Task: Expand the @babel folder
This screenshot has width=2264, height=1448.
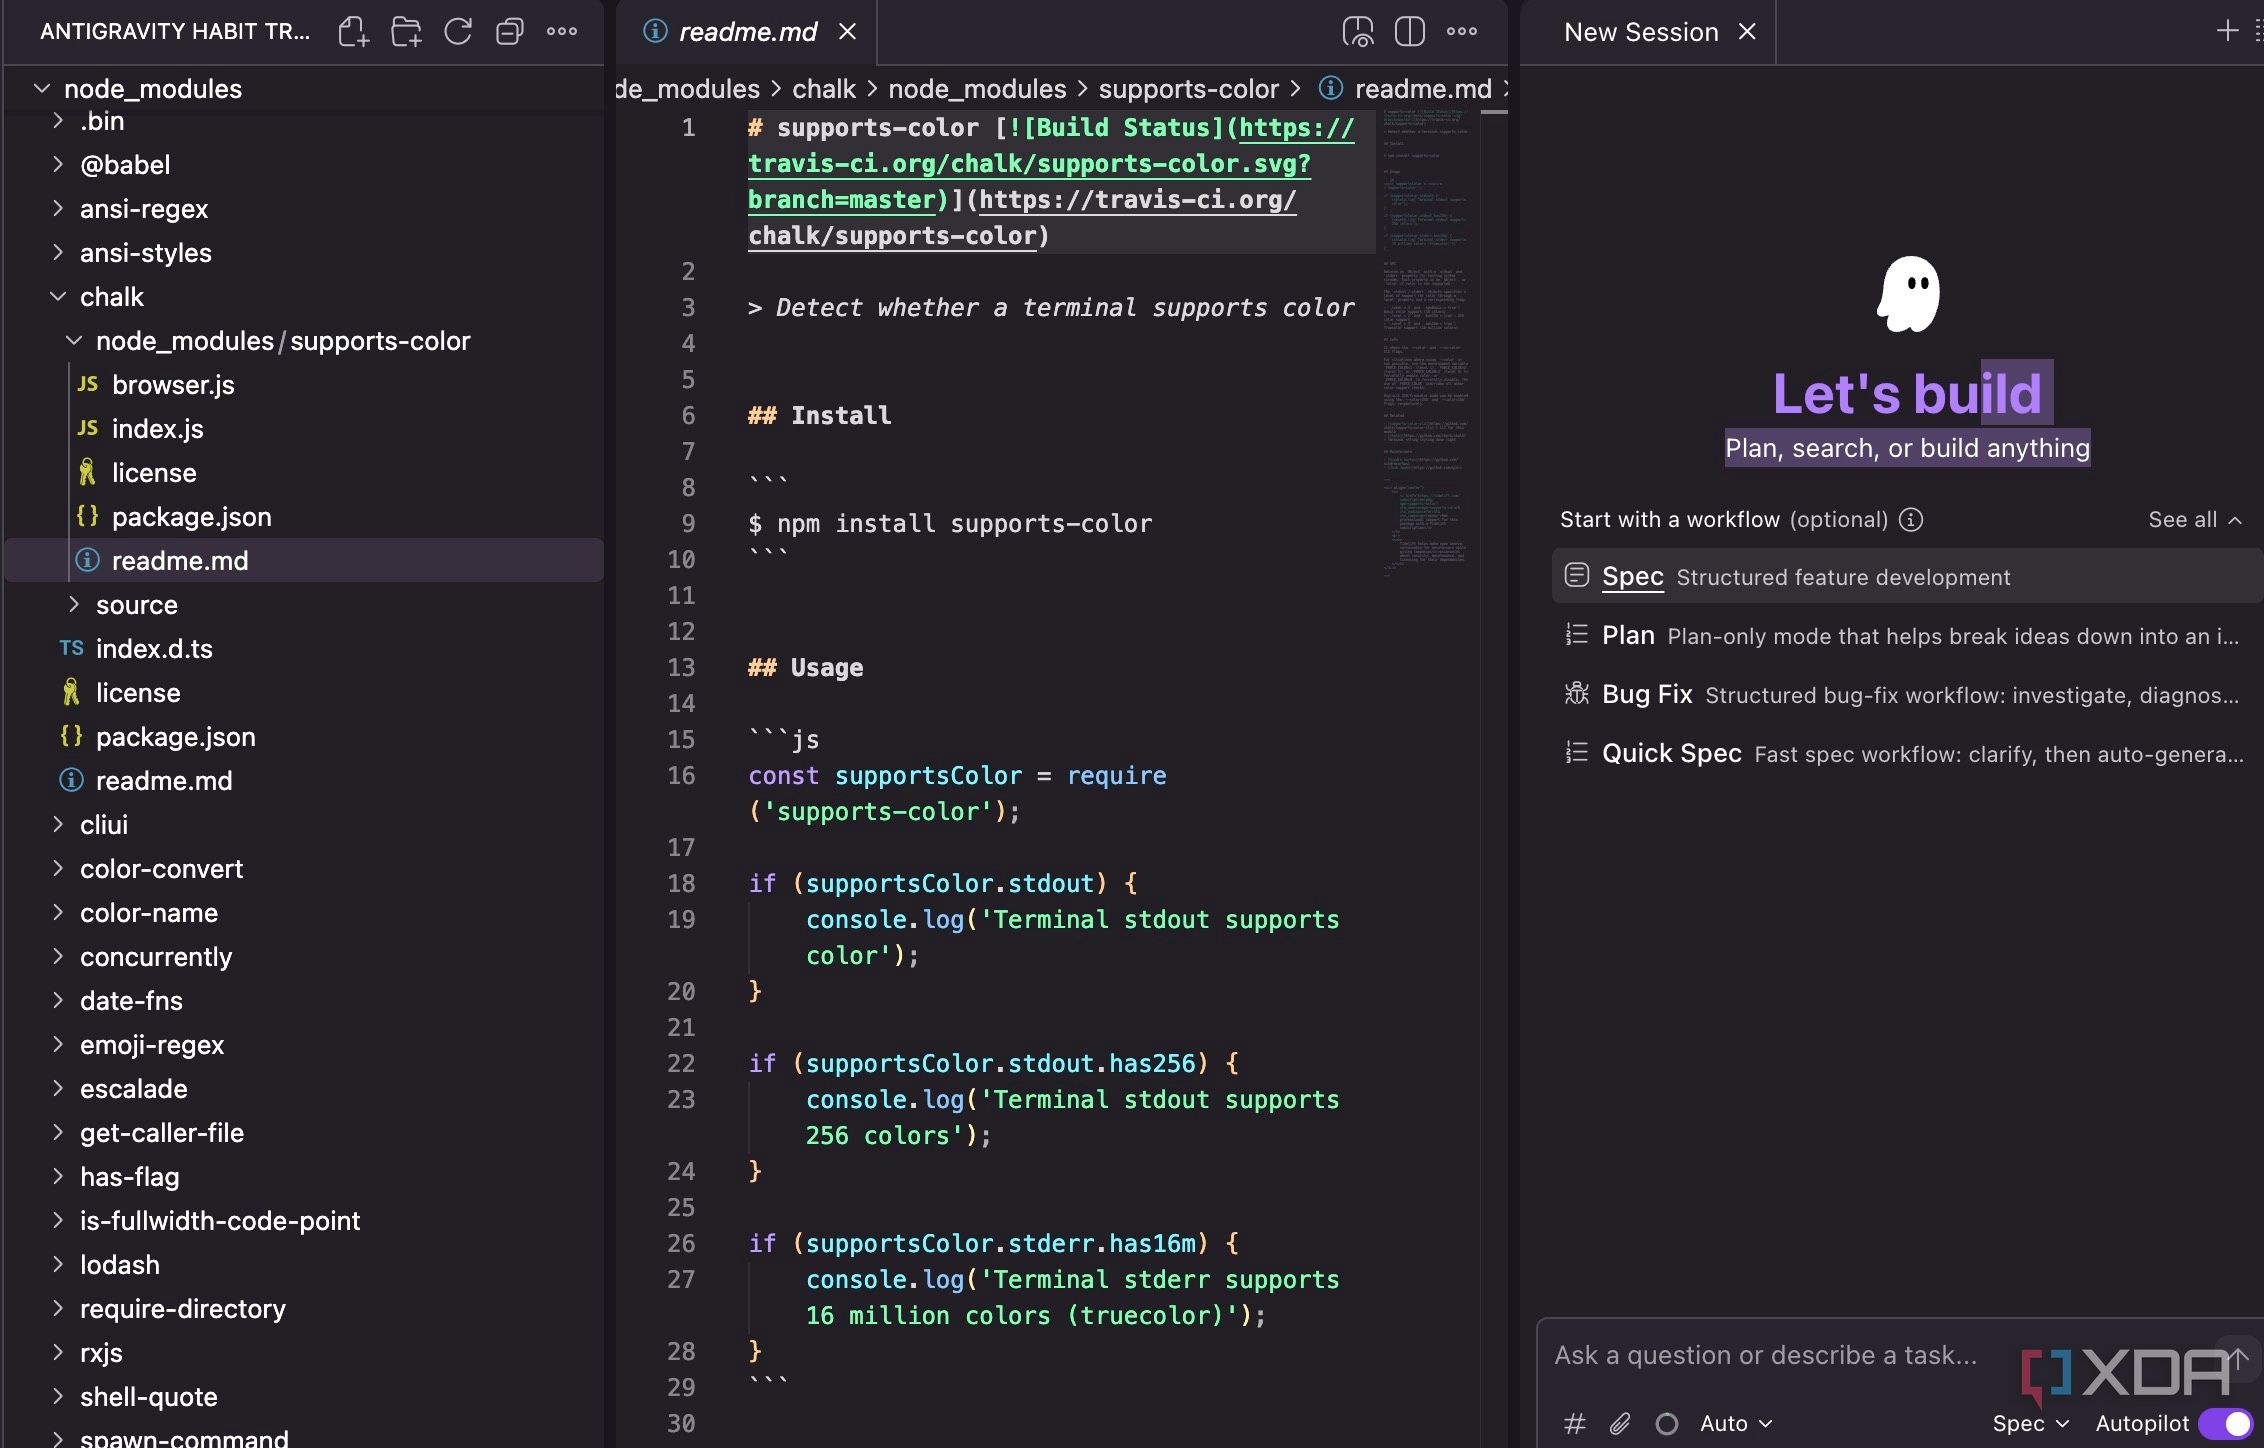Action: tap(58, 165)
